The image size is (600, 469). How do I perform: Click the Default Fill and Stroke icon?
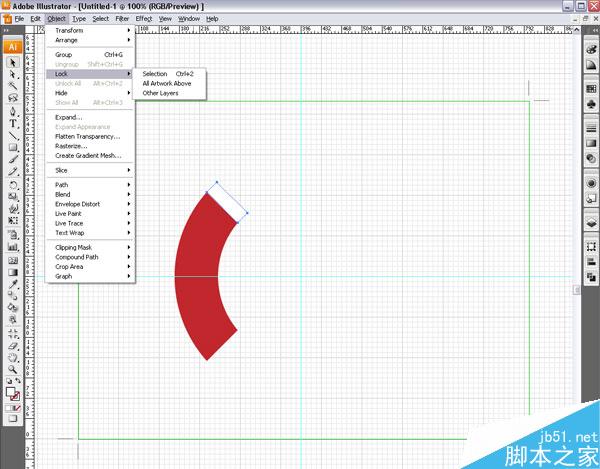[x=9, y=381]
